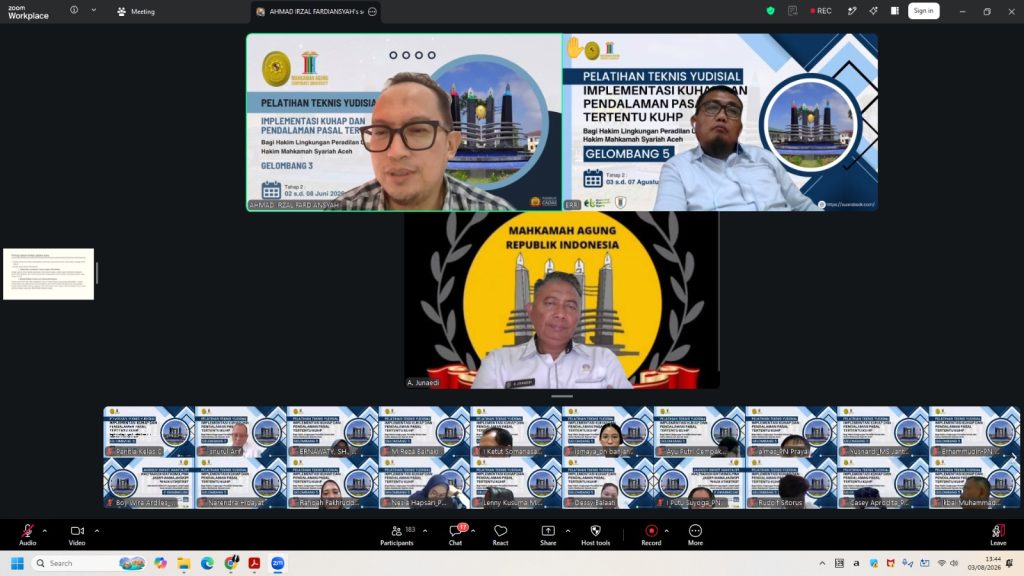This screenshot has width=1024, height=576.
Task: Expand the Share options arrow
Action: tap(568, 531)
